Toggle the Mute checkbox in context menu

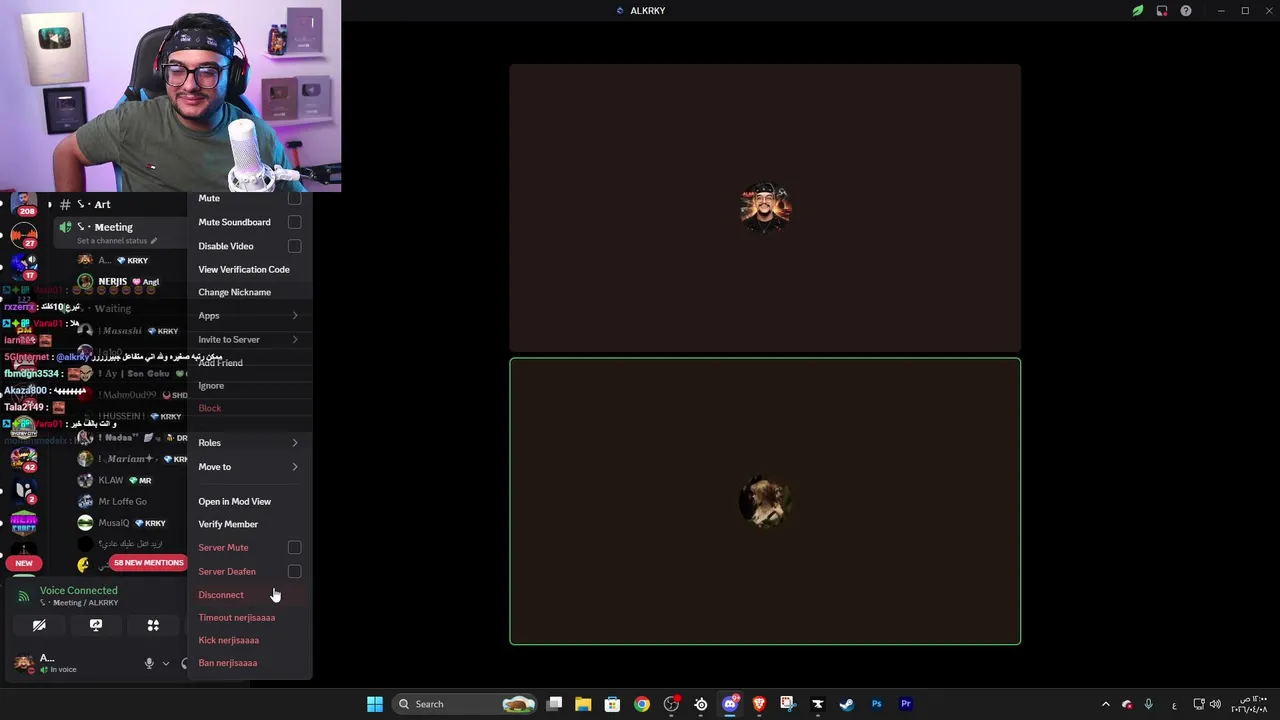click(294, 198)
